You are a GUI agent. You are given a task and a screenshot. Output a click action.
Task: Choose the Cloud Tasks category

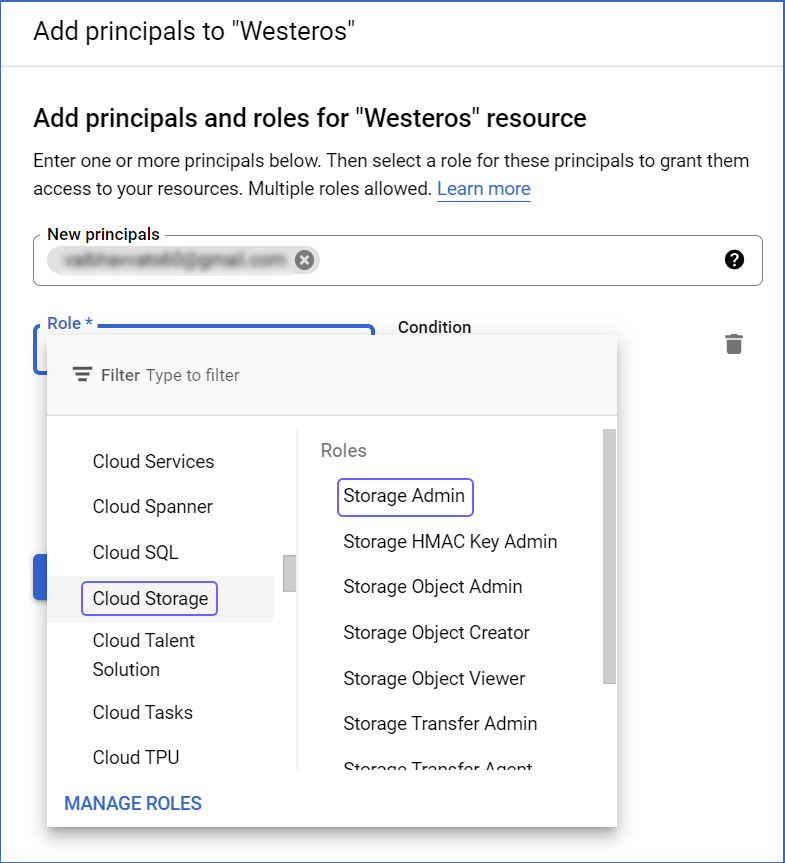click(143, 713)
